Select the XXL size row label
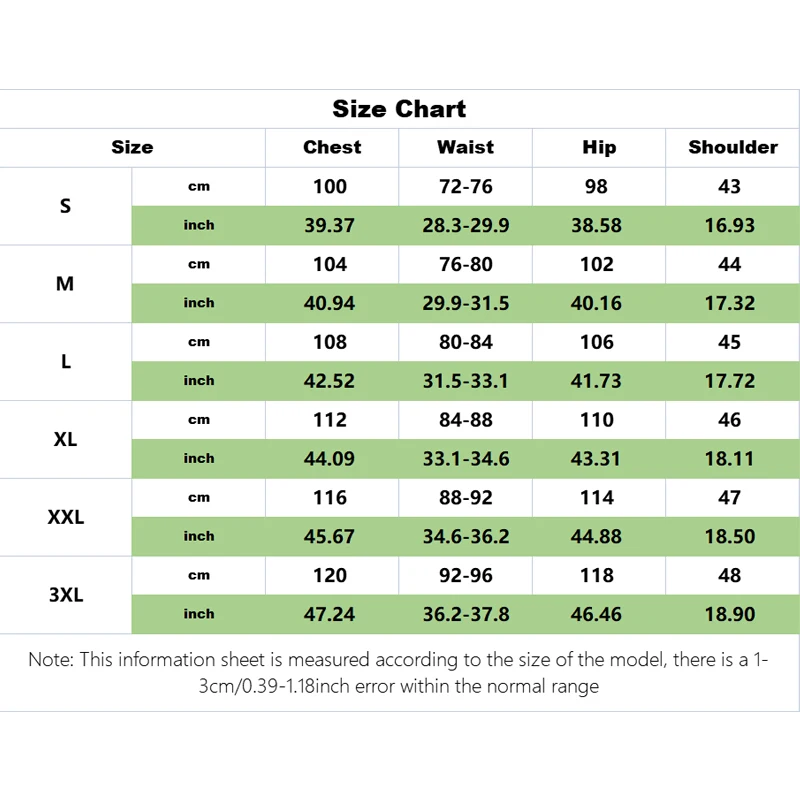Image resolution: width=800 pixels, height=800 pixels. click(66, 517)
